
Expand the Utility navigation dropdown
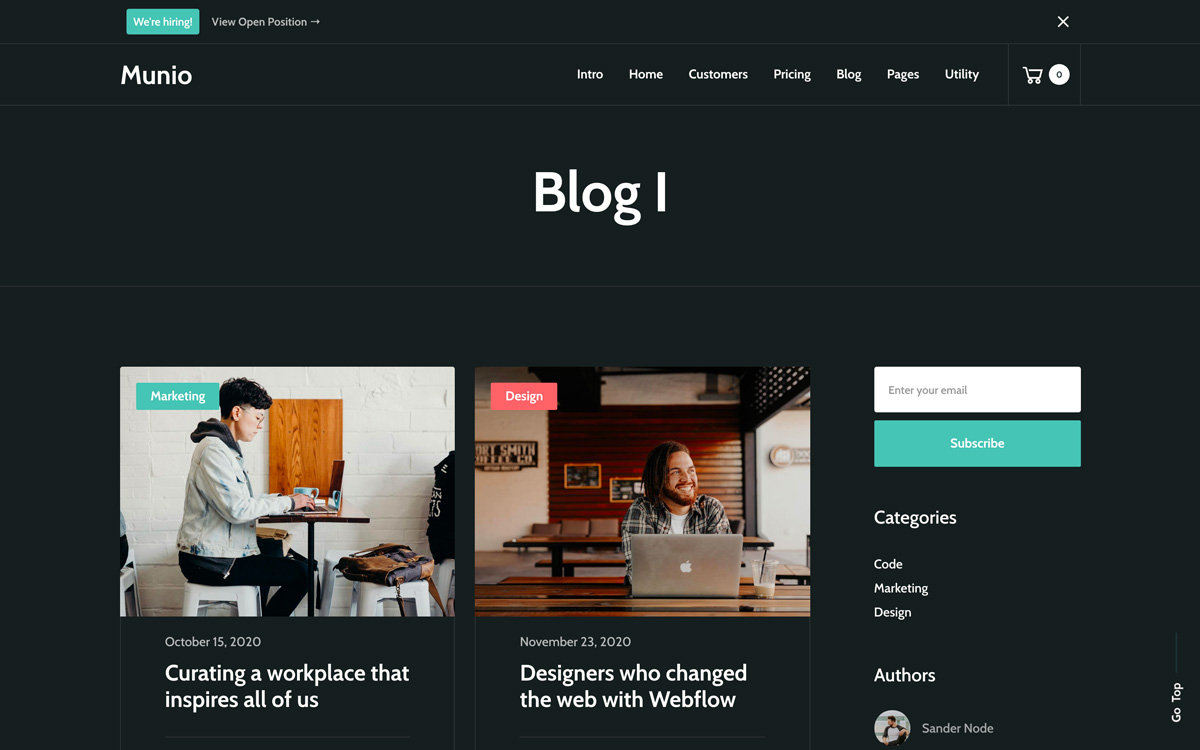(x=962, y=74)
